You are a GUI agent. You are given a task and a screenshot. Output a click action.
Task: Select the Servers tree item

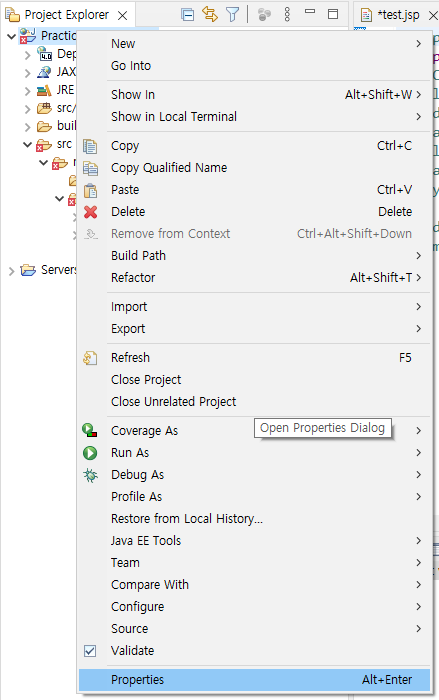[59, 270]
